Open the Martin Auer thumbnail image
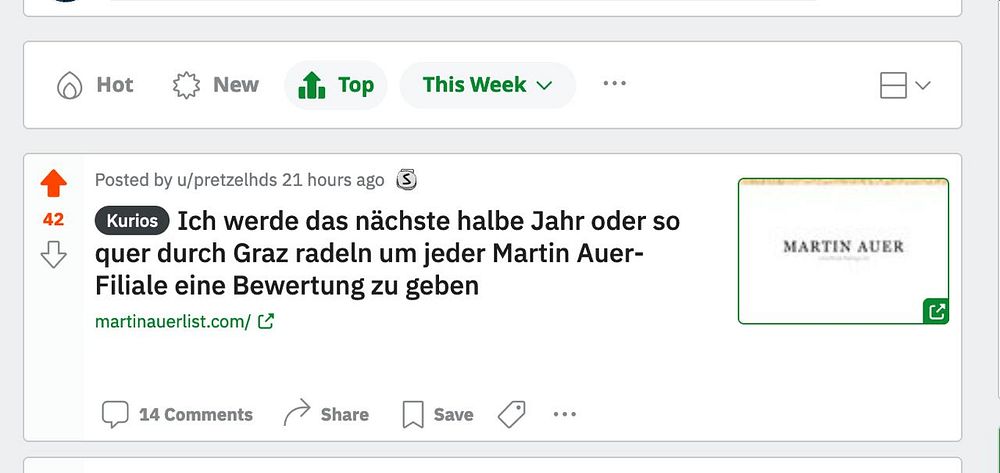The image size is (1000, 473). coord(842,250)
